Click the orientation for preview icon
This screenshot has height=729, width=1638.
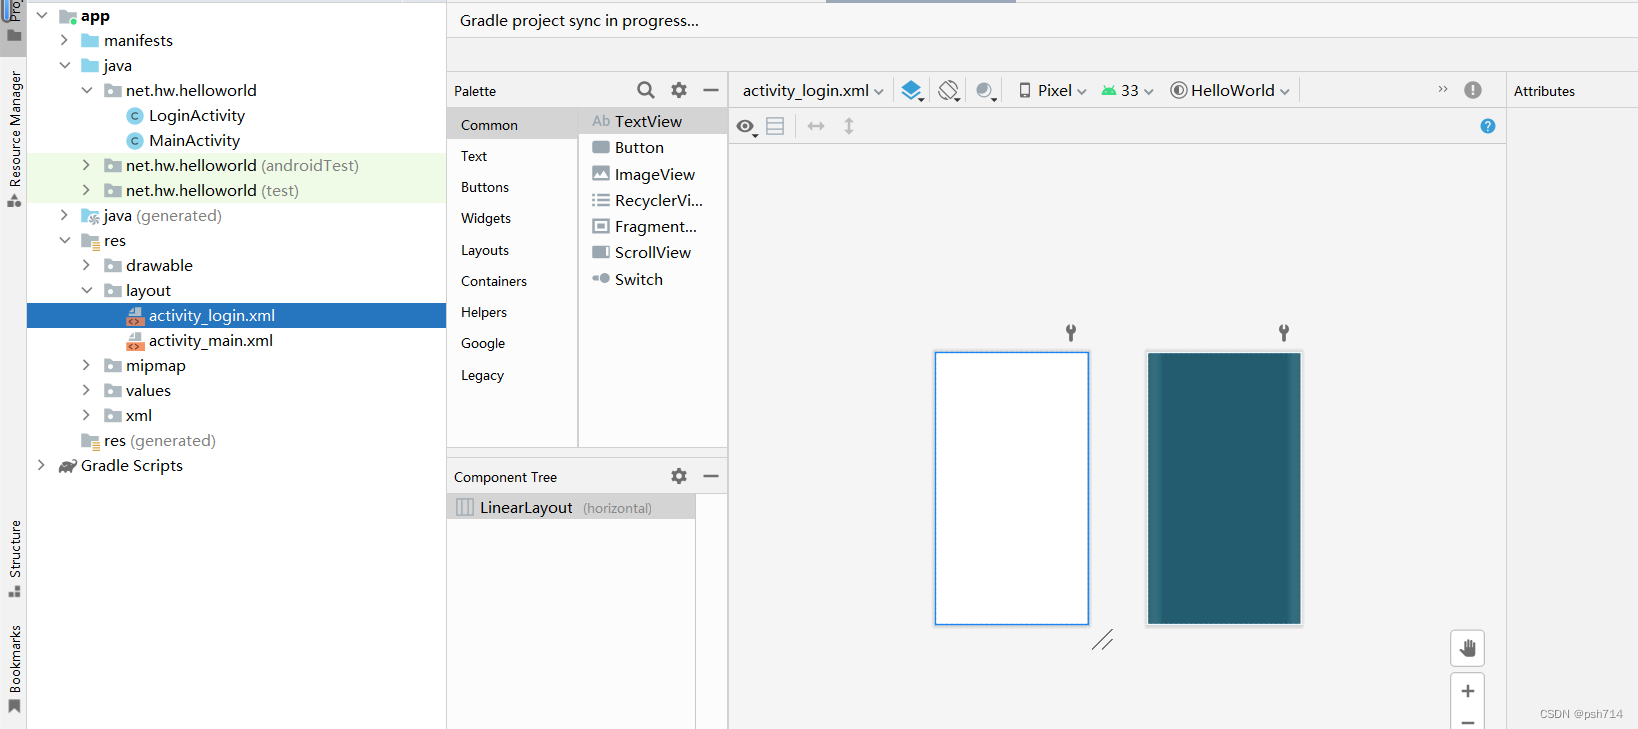pos(949,91)
